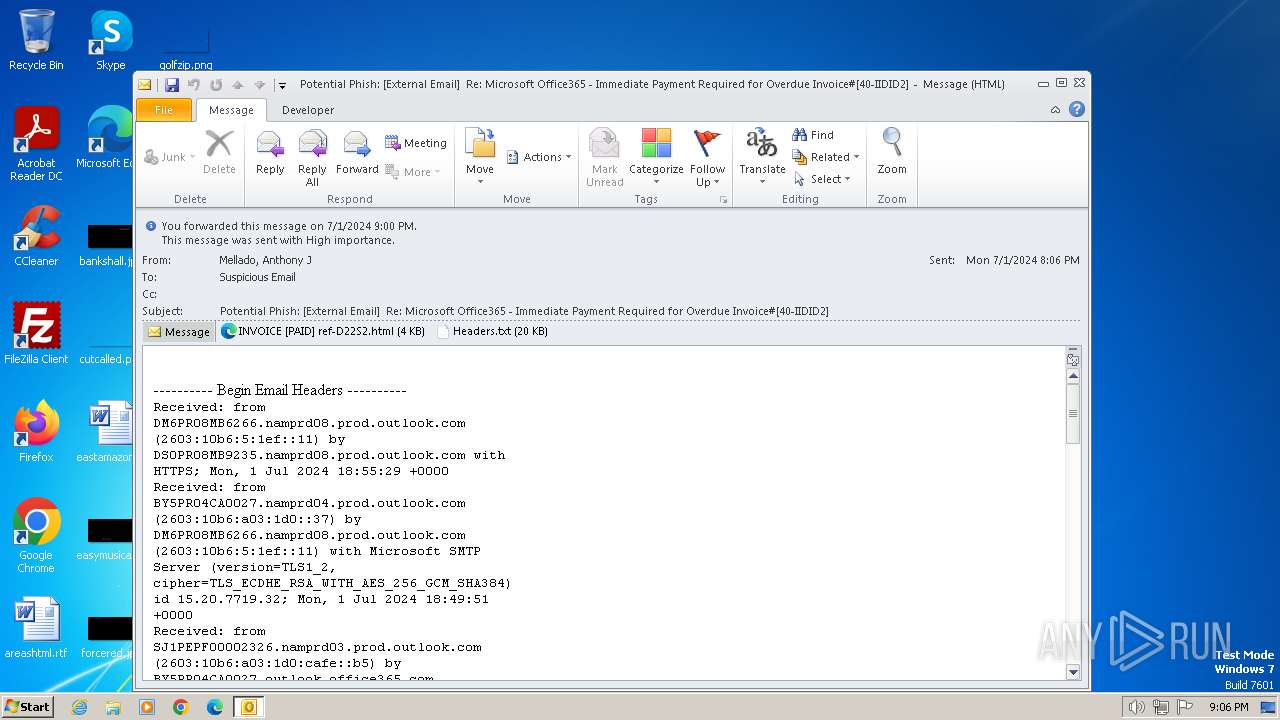
Task: Open INVOICE [PAID] ref-D22S2.html attachment
Action: click(323, 331)
